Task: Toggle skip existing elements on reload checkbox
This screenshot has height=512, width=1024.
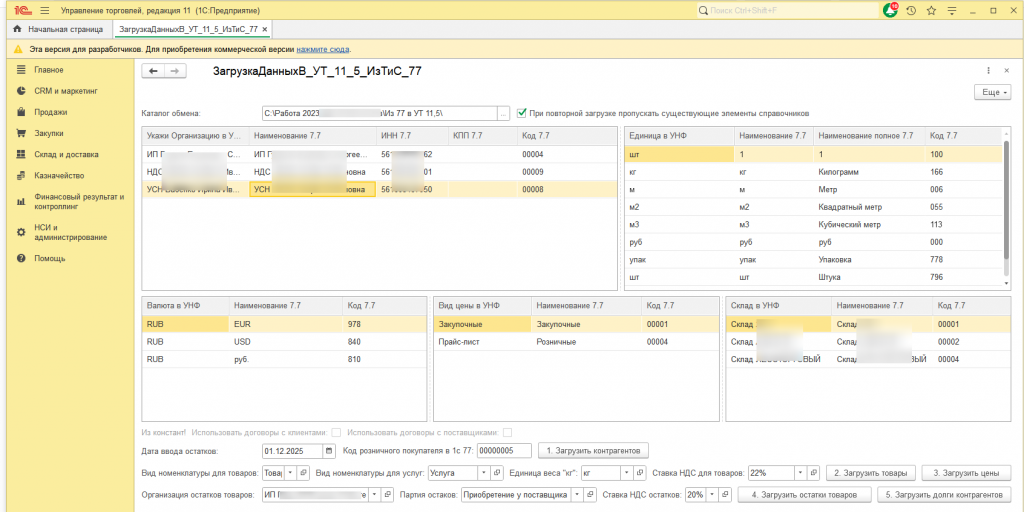Action: (x=522, y=113)
